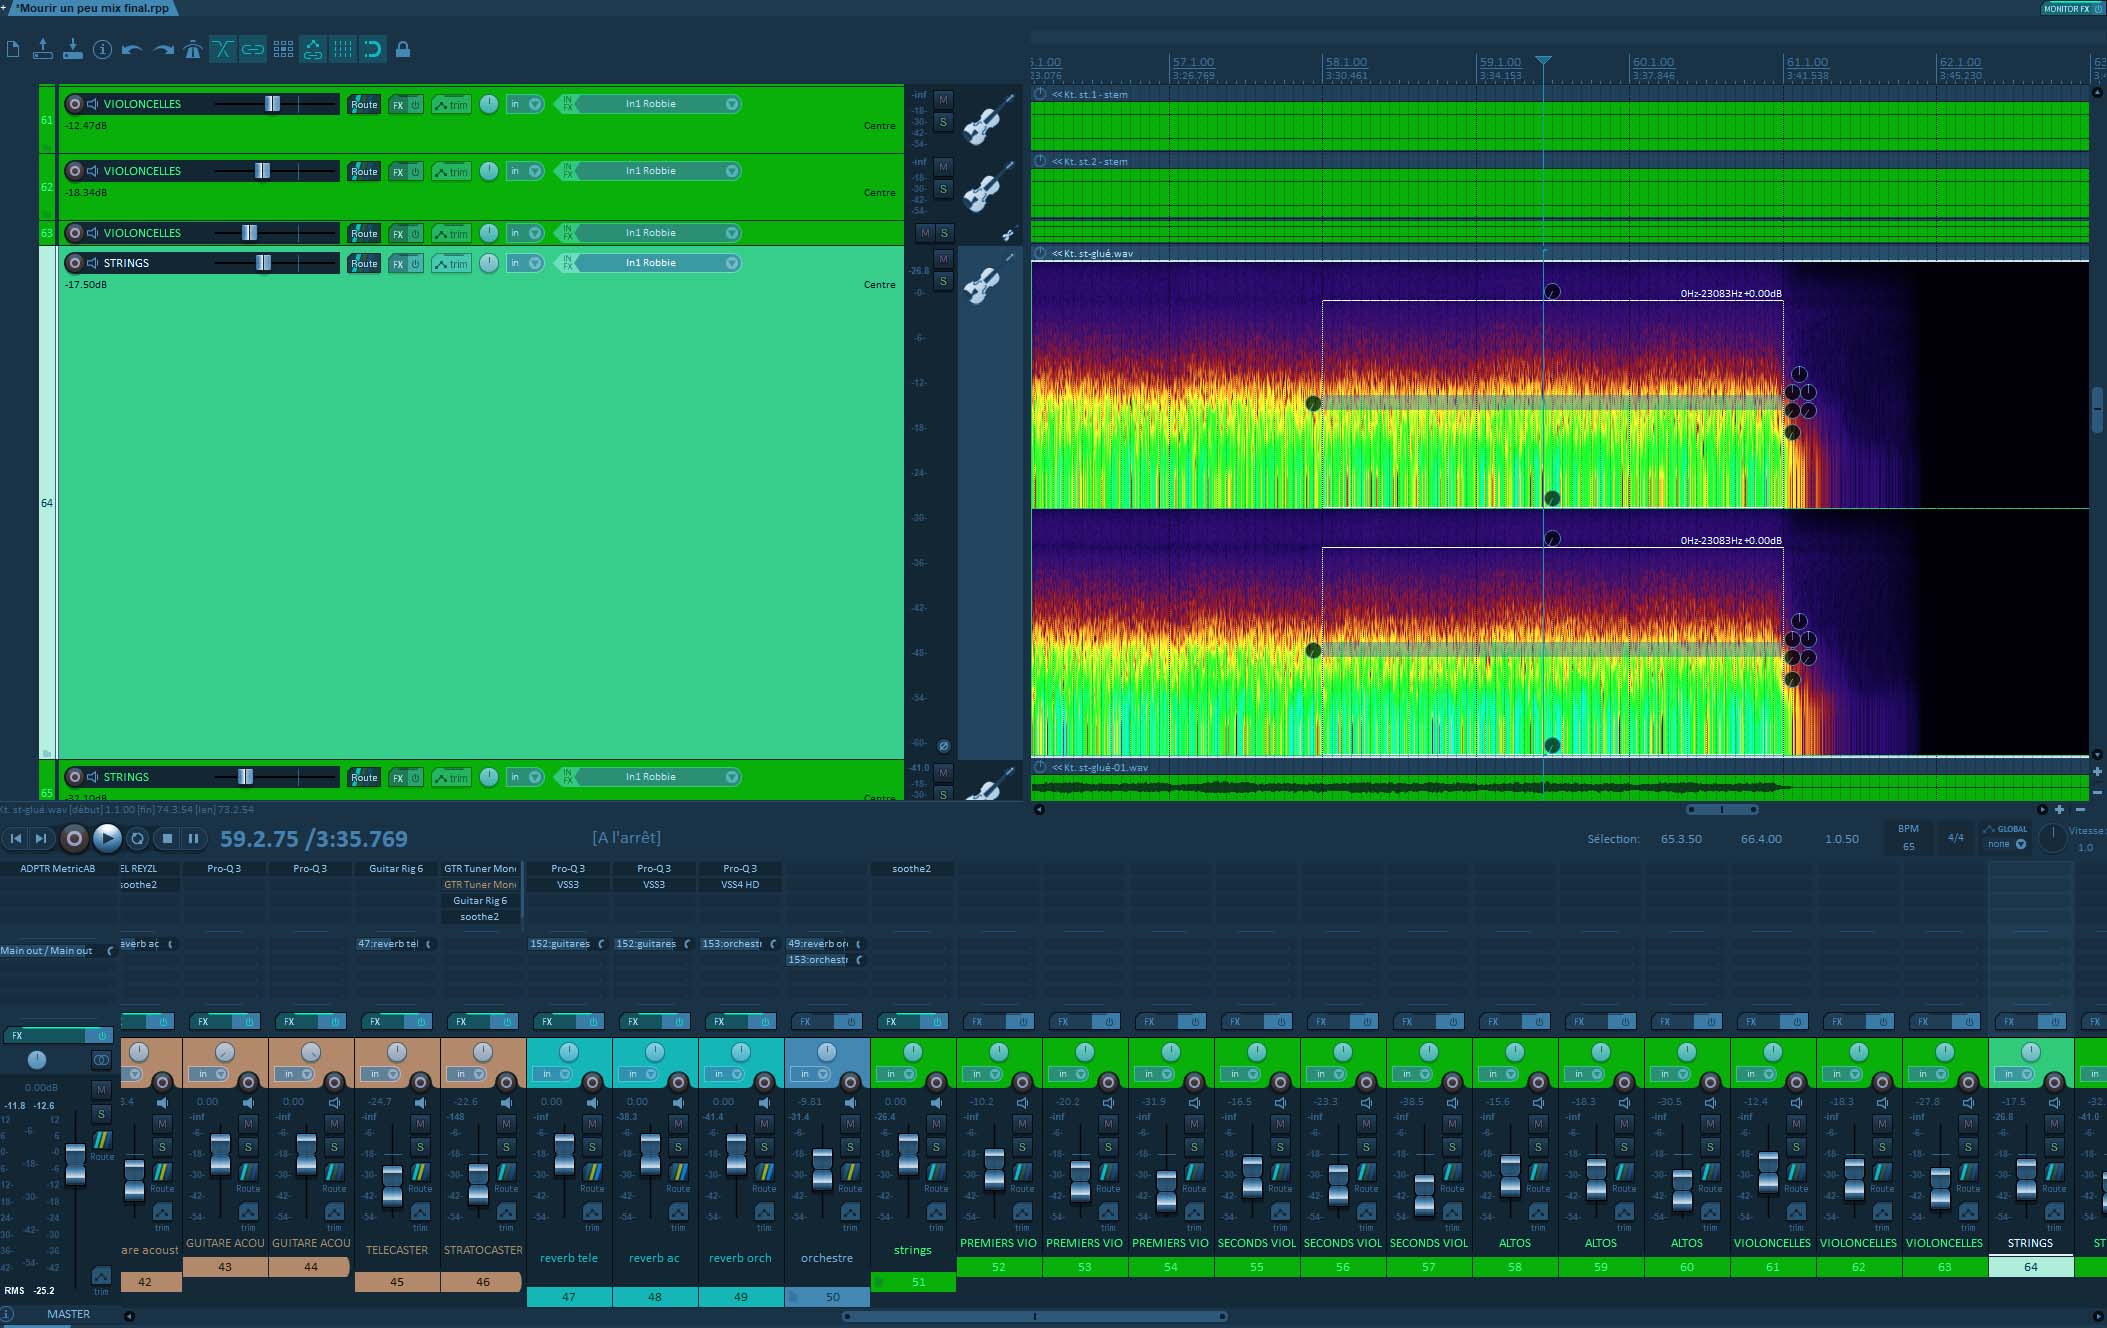The height and width of the screenshot is (1328, 2107).
Task: Arm record on first VIOLONCELLES track
Action: [74, 104]
